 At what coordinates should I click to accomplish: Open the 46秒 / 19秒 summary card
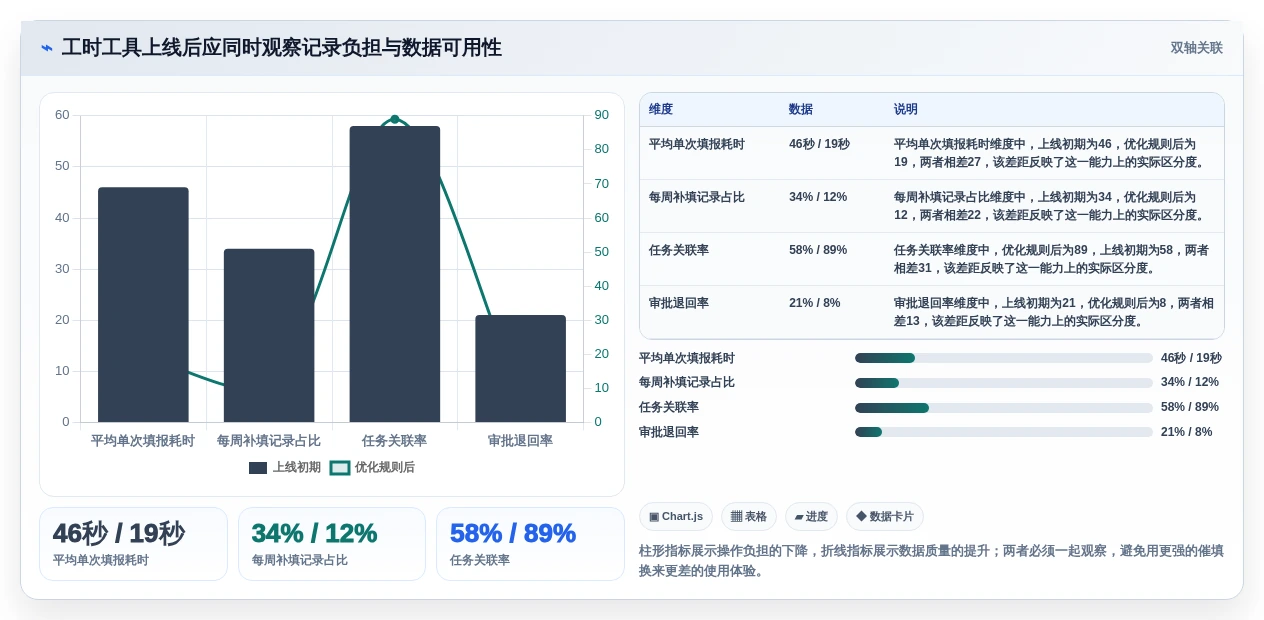(x=133, y=544)
